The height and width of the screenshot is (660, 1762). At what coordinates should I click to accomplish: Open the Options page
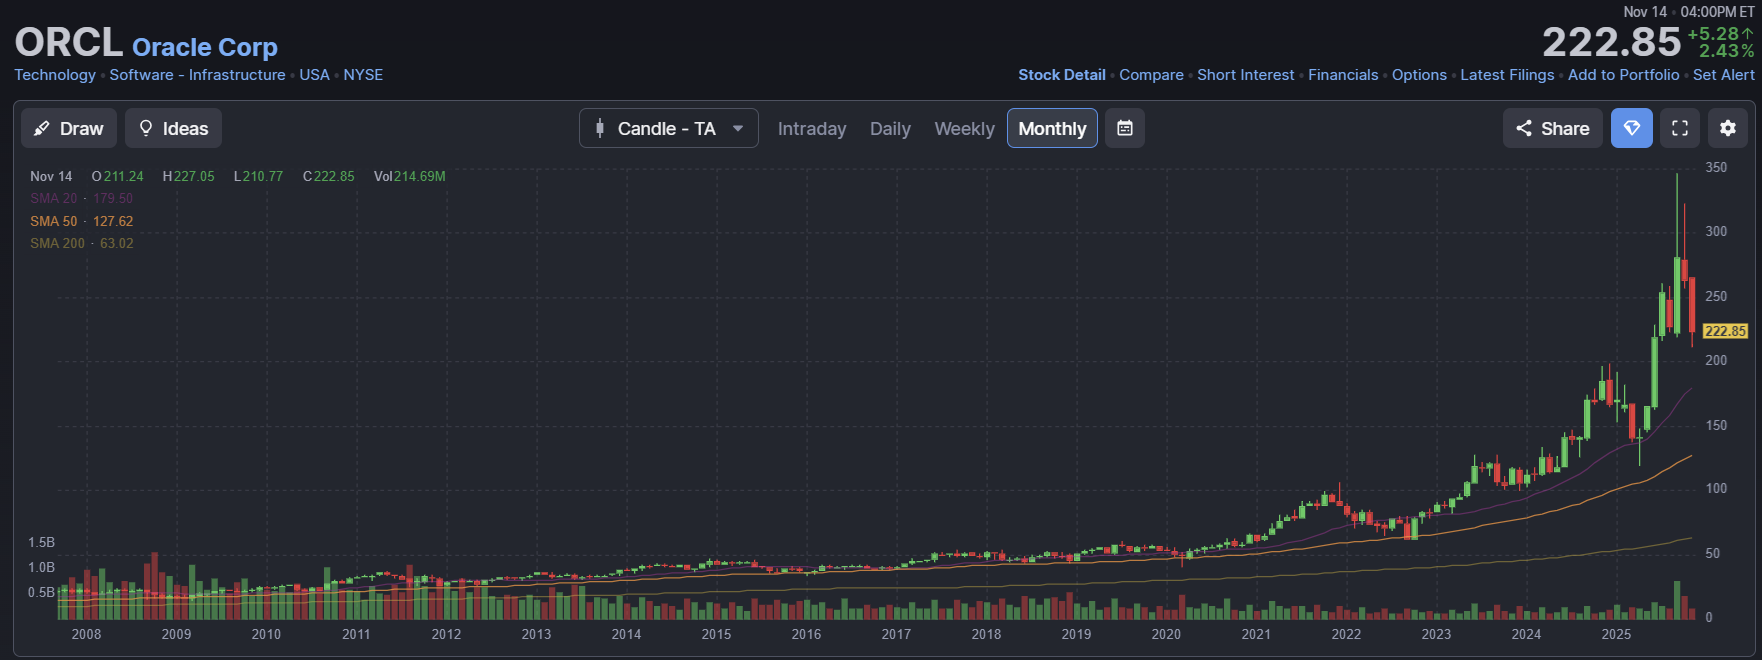click(x=1419, y=75)
